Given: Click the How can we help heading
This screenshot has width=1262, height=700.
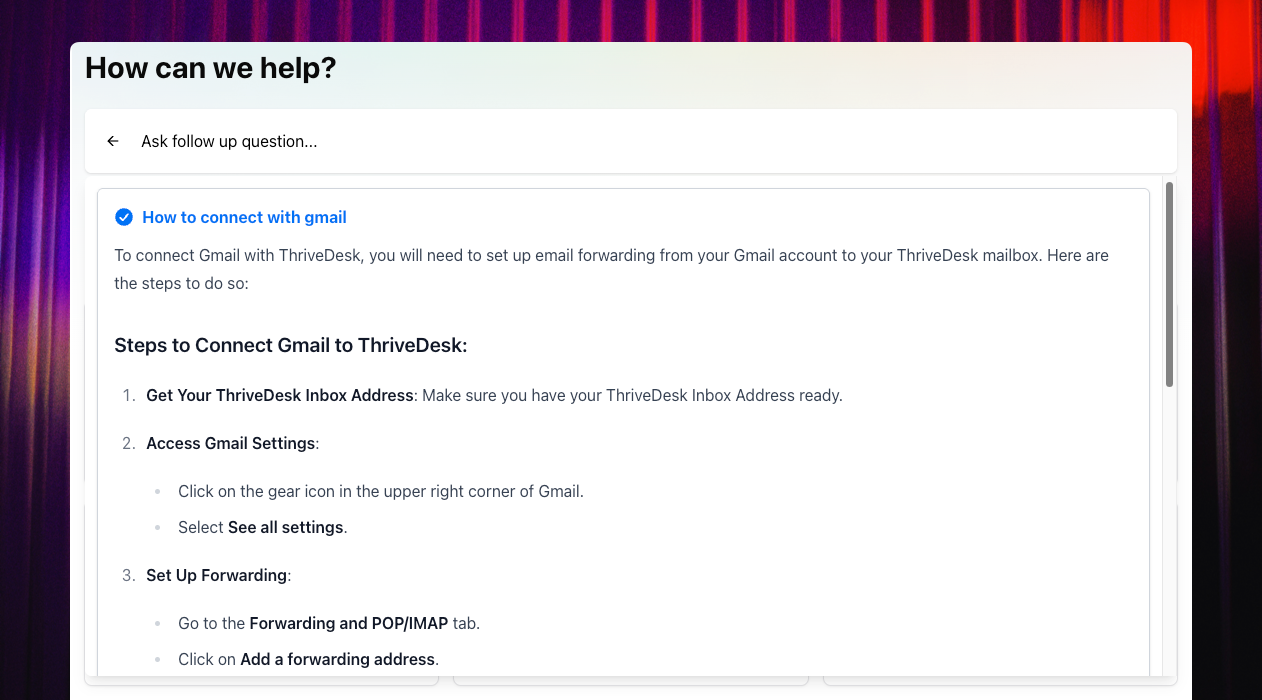Looking at the screenshot, I should pos(211,68).
